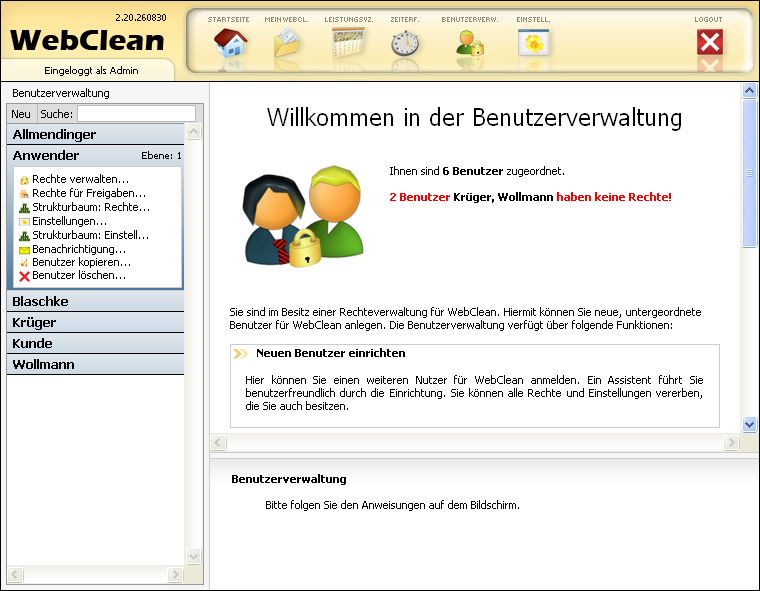
Task: Click the Einstellungen small window icon
Action: [24, 222]
